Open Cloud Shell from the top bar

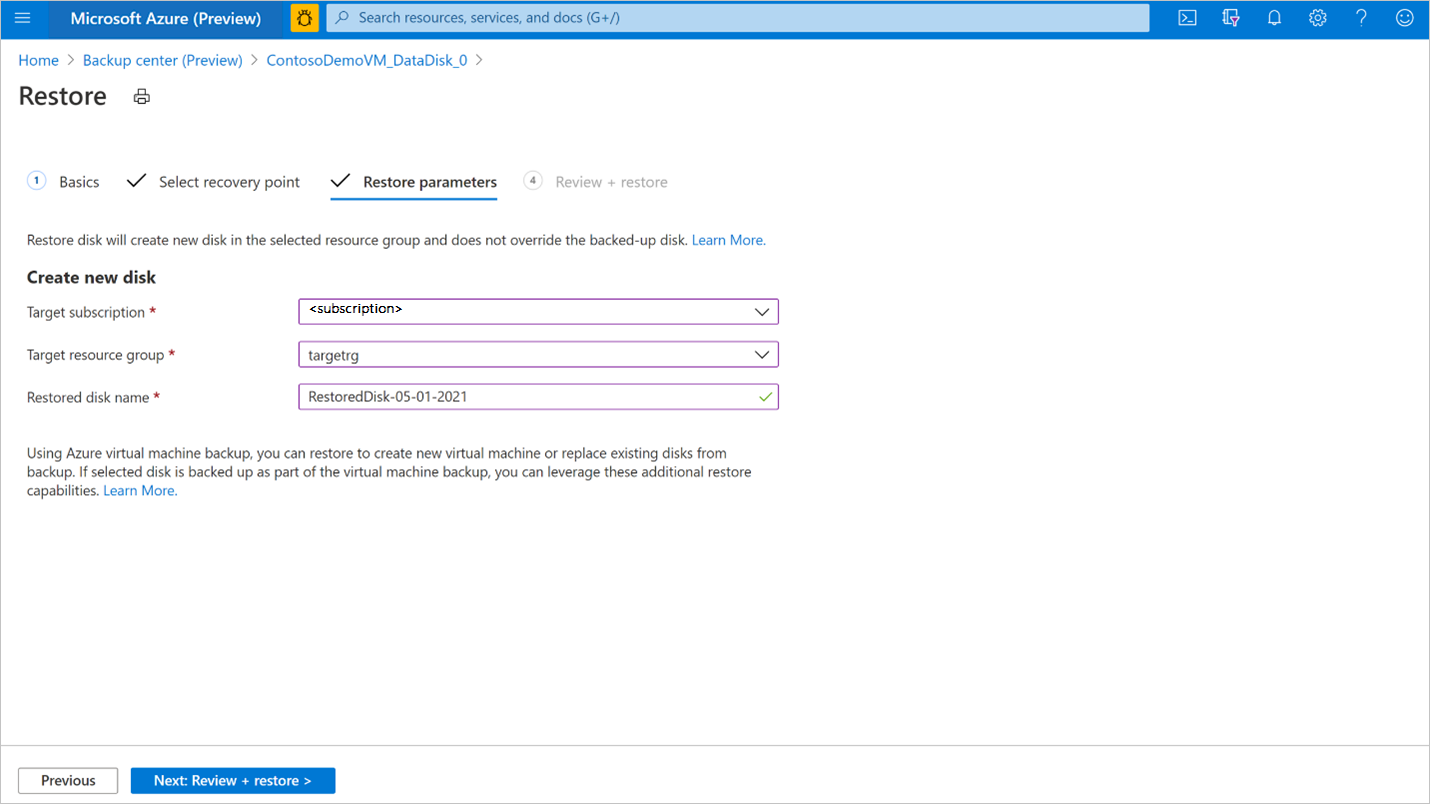click(x=1187, y=18)
